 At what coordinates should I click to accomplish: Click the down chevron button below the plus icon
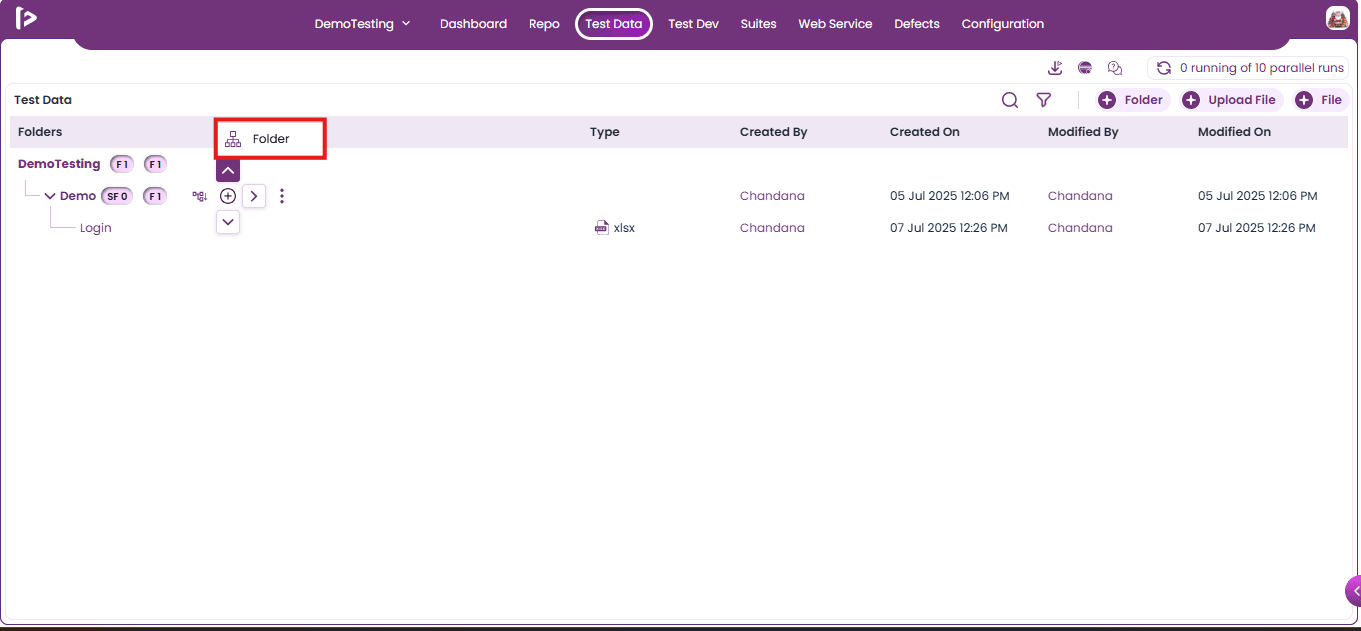point(228,222)
